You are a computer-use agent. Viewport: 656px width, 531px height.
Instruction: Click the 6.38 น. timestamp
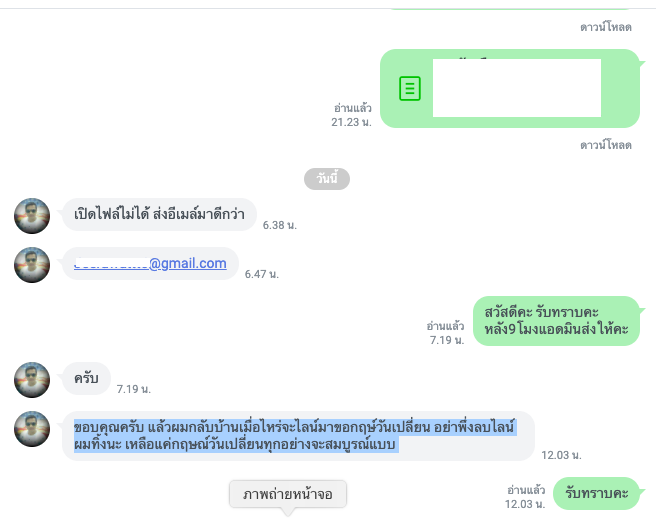279,225
